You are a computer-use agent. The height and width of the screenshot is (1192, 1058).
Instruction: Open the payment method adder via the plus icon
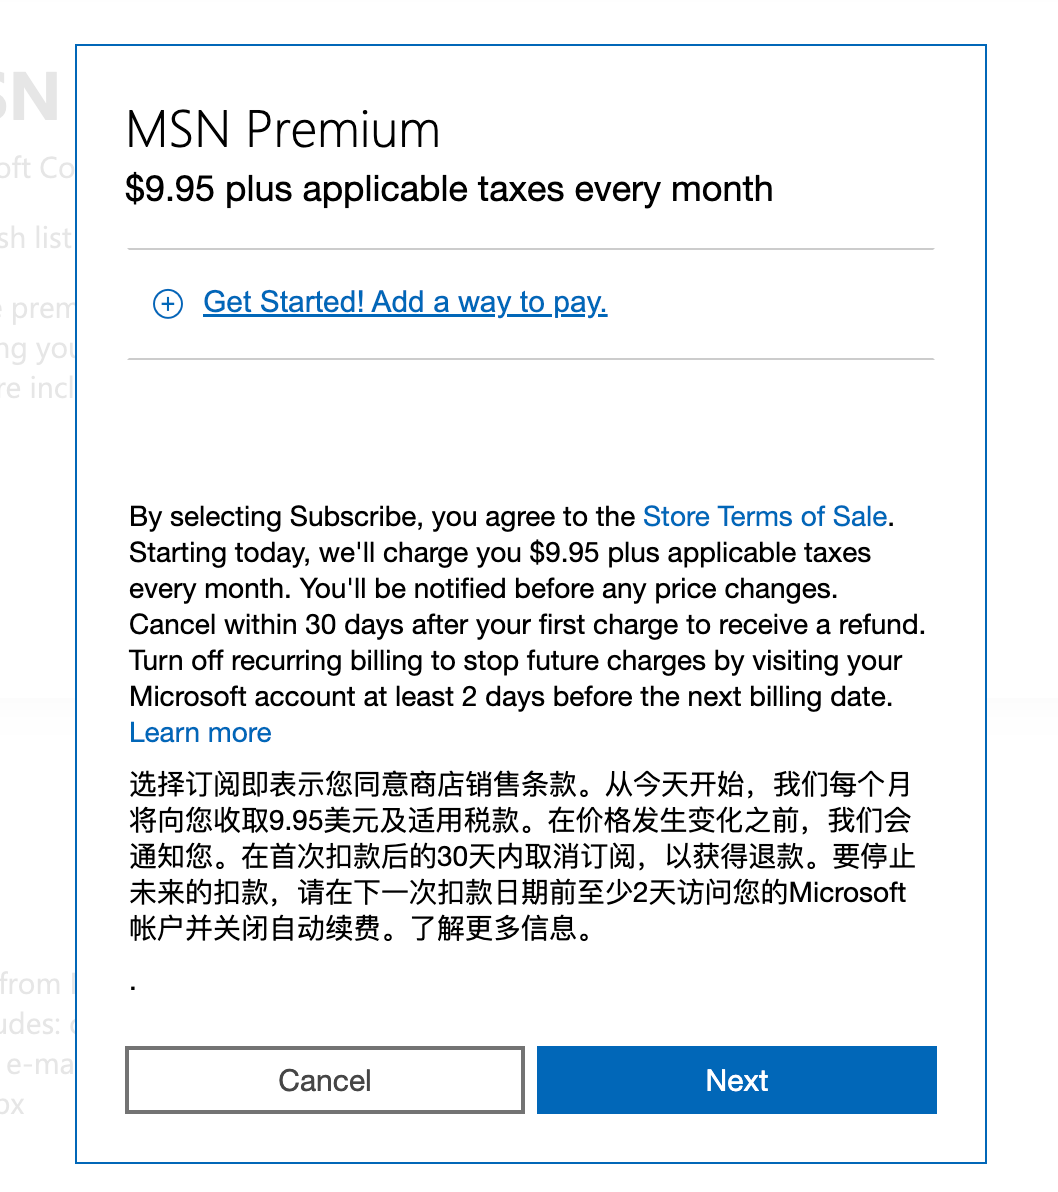(167, 303)
